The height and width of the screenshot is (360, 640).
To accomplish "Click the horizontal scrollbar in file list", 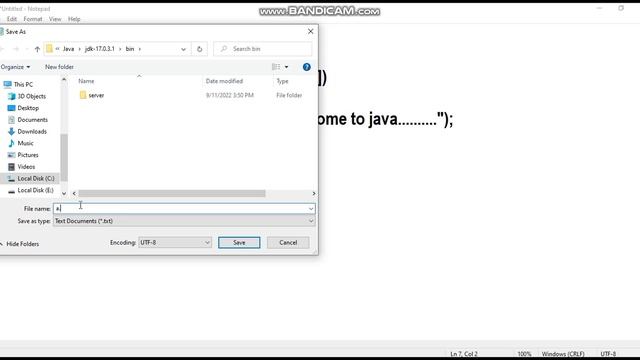I will pos(172,193).
